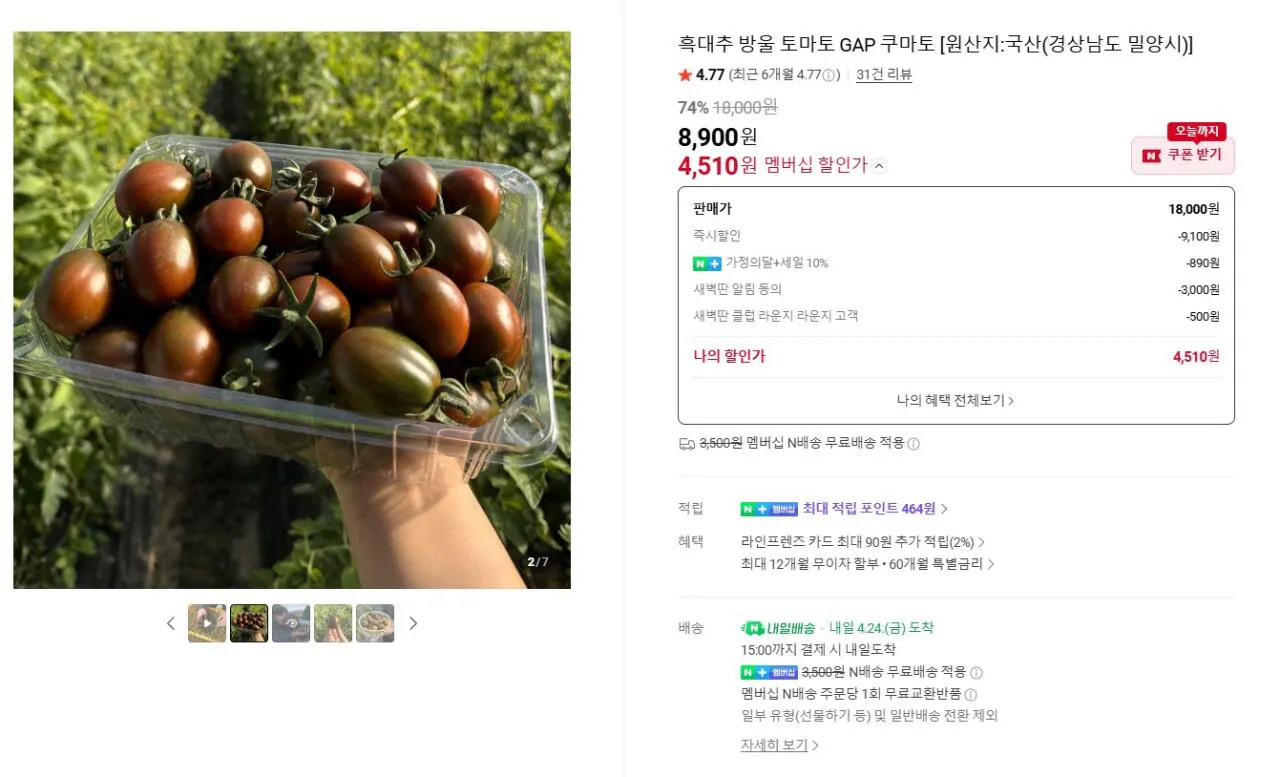This screenshot has height=777, width=1280.
Task: Click the info icon next to free shipping
Action: [913, 443]
